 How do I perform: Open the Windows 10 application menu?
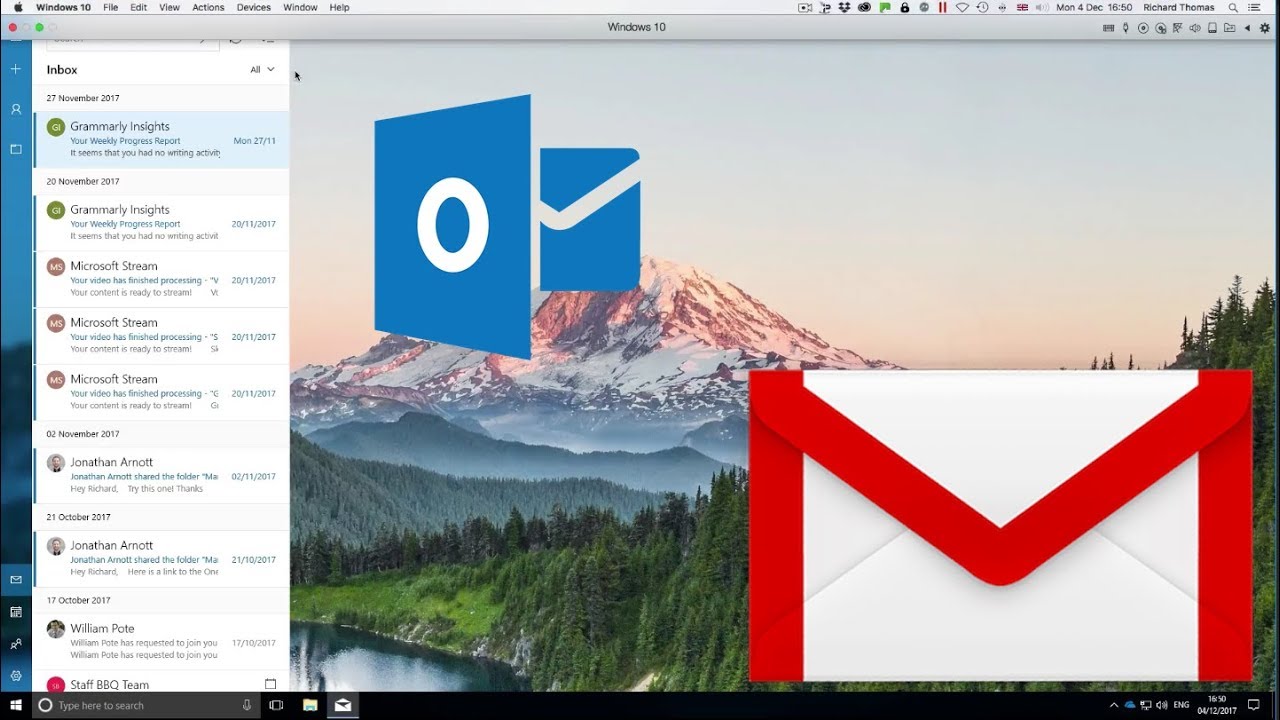click(62, 7)
